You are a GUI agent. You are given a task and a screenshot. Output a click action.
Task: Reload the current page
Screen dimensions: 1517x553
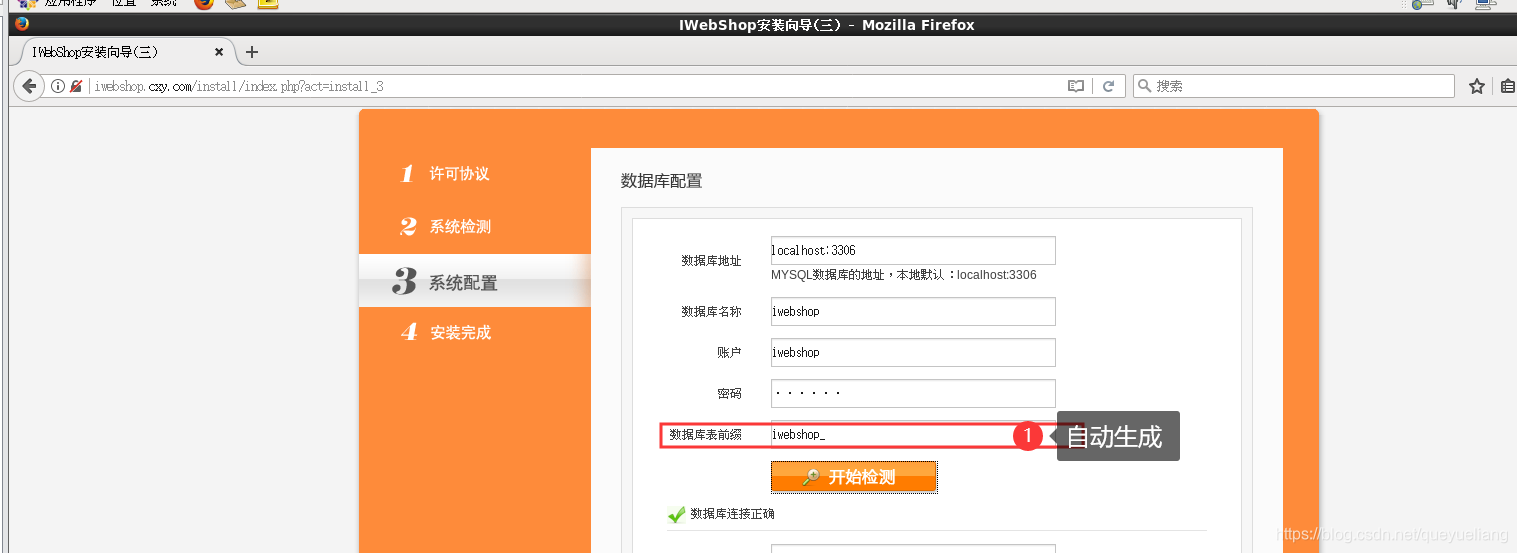tap(1108, 87)
